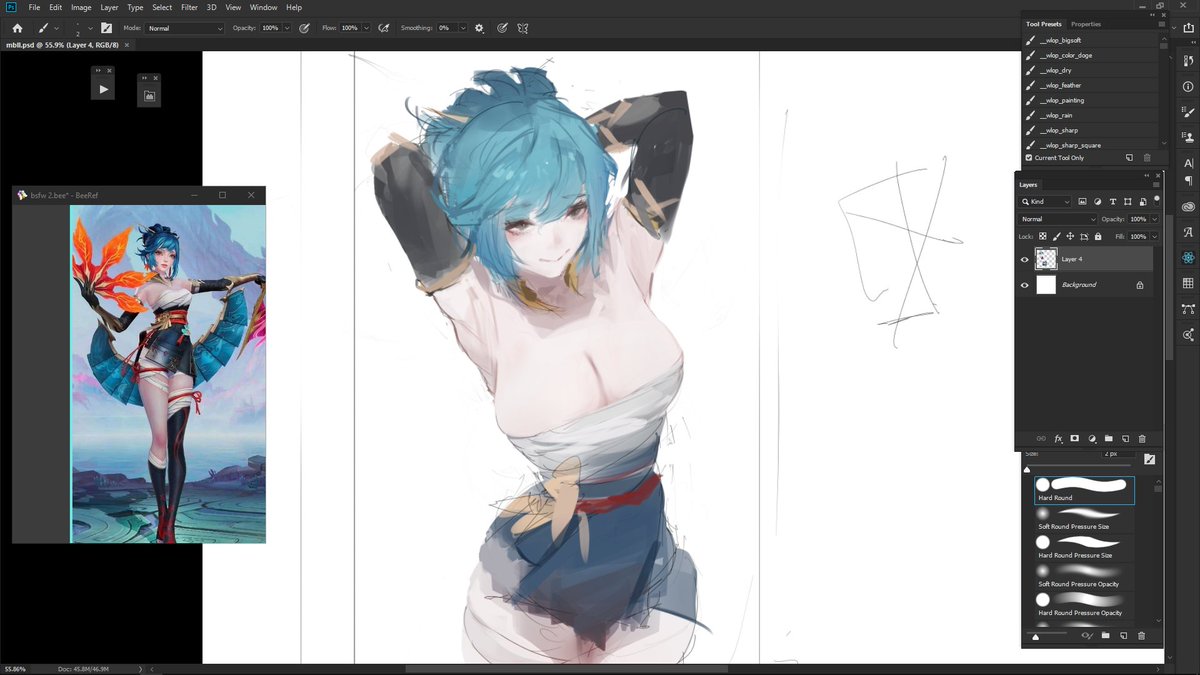This screenshot has height=675, width=1200.
Task: Create new layer icon in Layers panel
Action: click(x=1125, y=438)
